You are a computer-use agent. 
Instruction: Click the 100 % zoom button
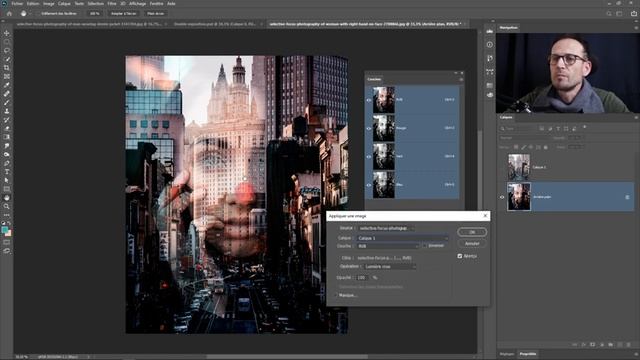94,13
